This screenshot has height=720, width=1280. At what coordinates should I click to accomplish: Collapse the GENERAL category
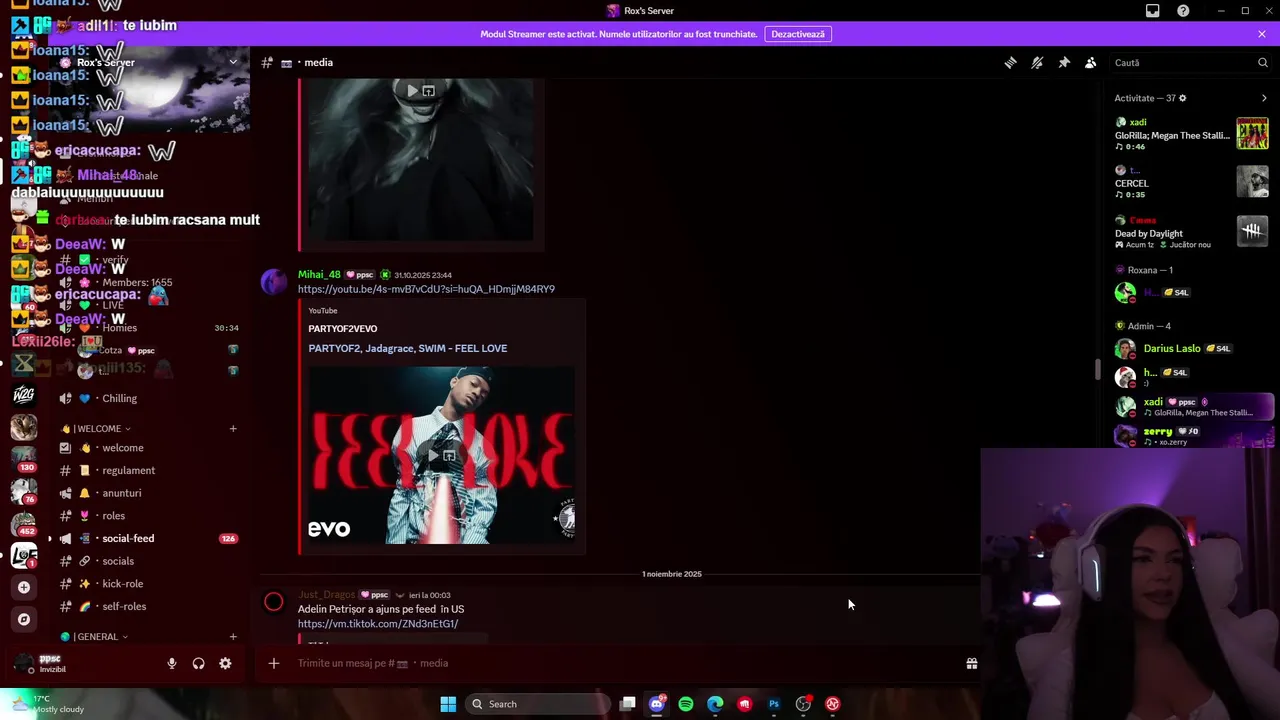pyautogui.click(x=94, y=637)
